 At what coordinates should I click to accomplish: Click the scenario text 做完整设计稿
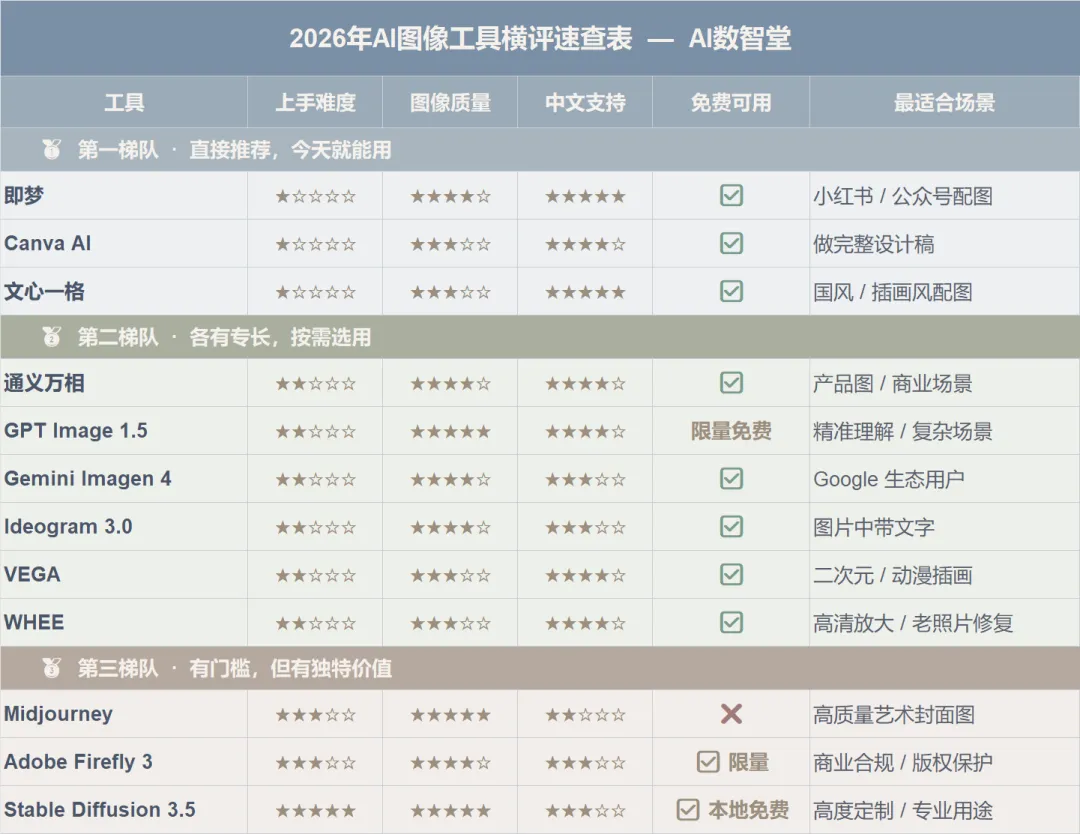coord(873,244)
